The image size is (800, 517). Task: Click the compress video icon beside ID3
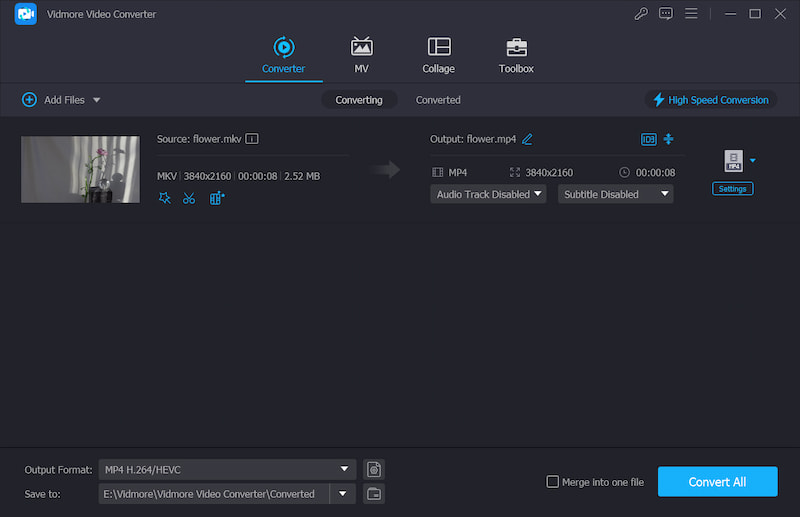pos(668,139)
